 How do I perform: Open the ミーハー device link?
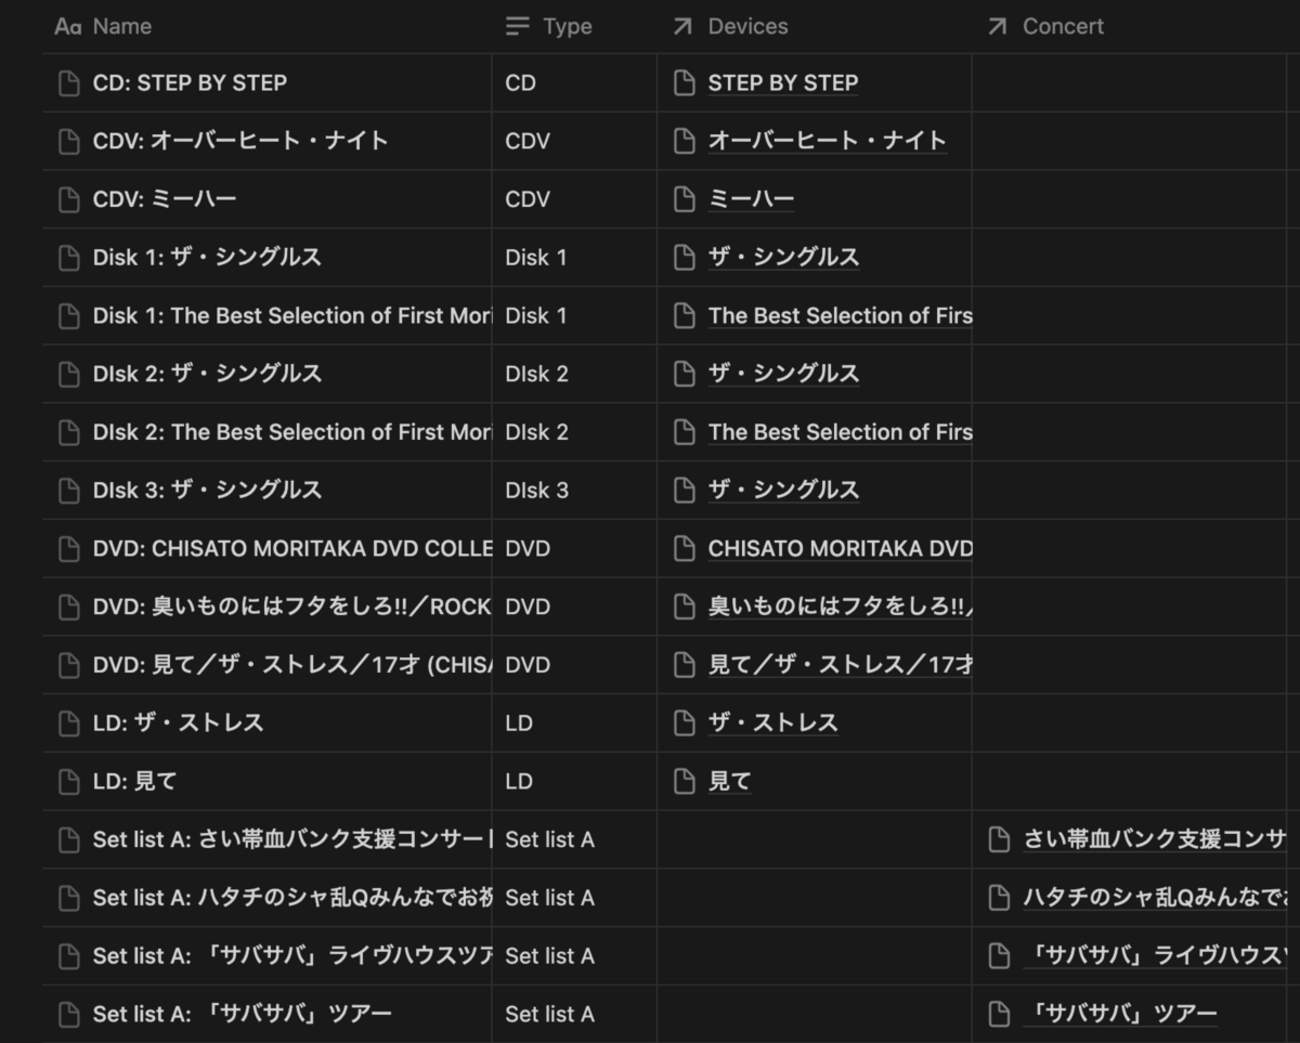click(751, 199)
